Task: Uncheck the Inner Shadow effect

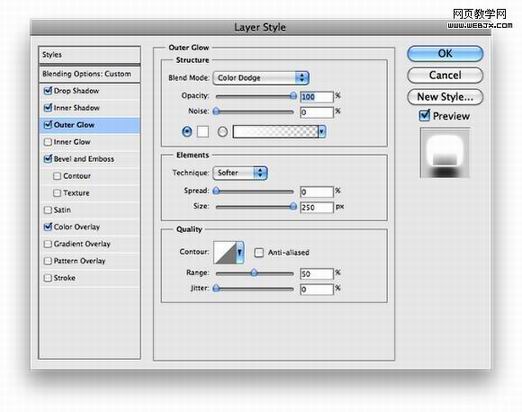Action: [48, 108]
